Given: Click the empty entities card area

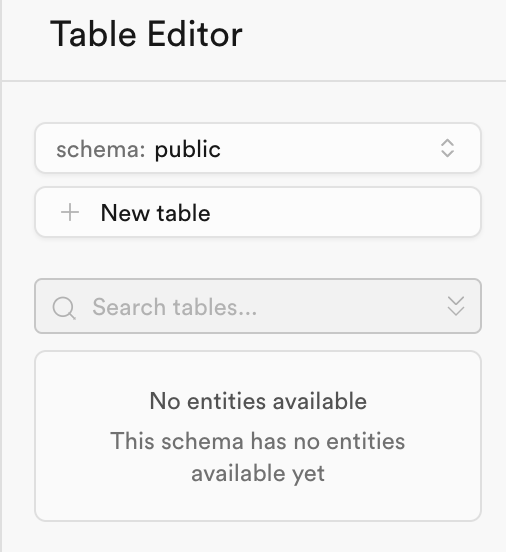Looking at the screenshot, I should pyautogui.click(x=258, y=436).
